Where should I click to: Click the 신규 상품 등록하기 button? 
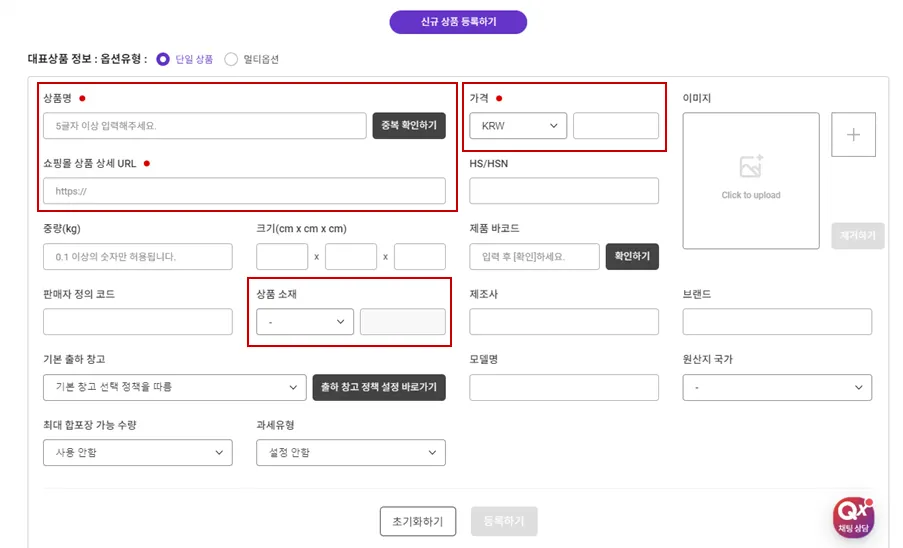coord(458,22)
